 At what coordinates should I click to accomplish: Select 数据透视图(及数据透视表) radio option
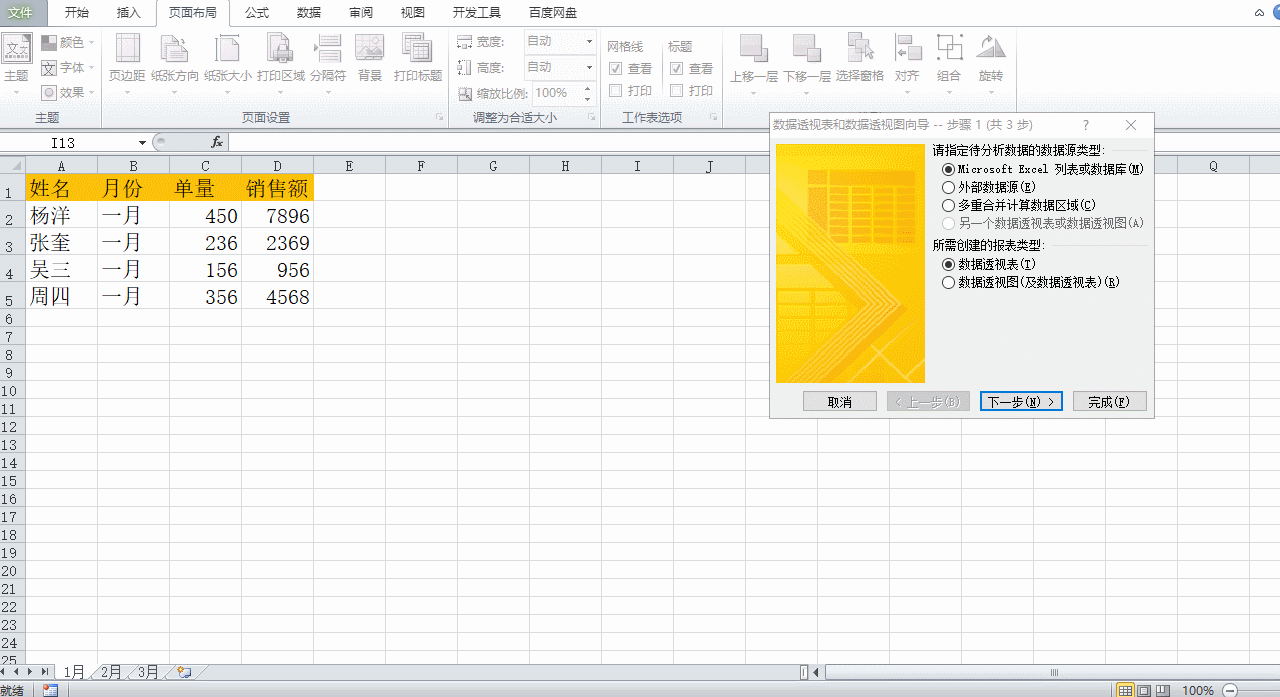click(949, 282)
